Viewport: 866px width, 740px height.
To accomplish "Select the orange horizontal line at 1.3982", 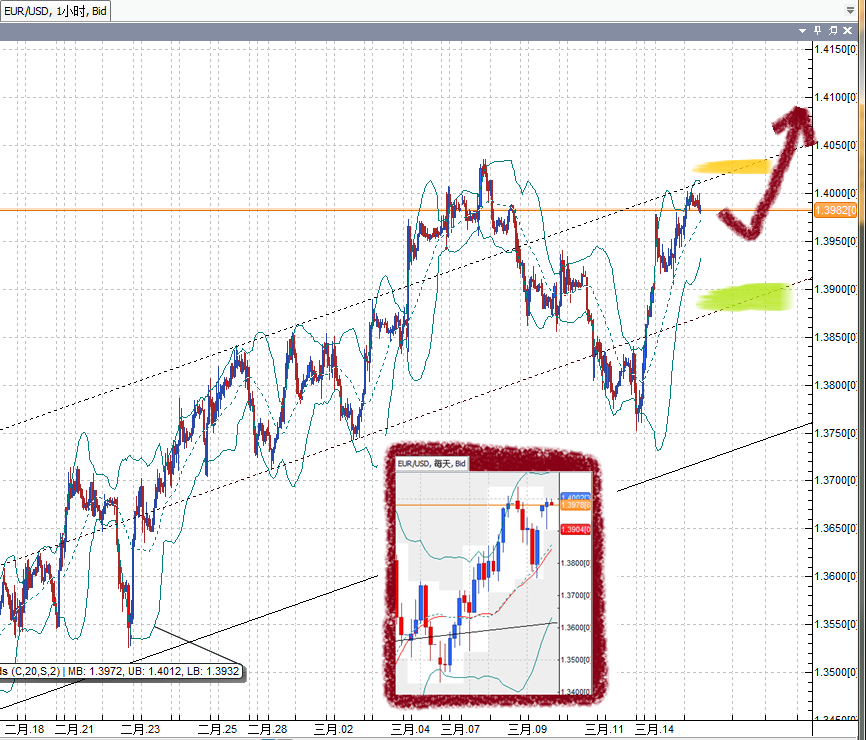I will [x=300, y=211].
